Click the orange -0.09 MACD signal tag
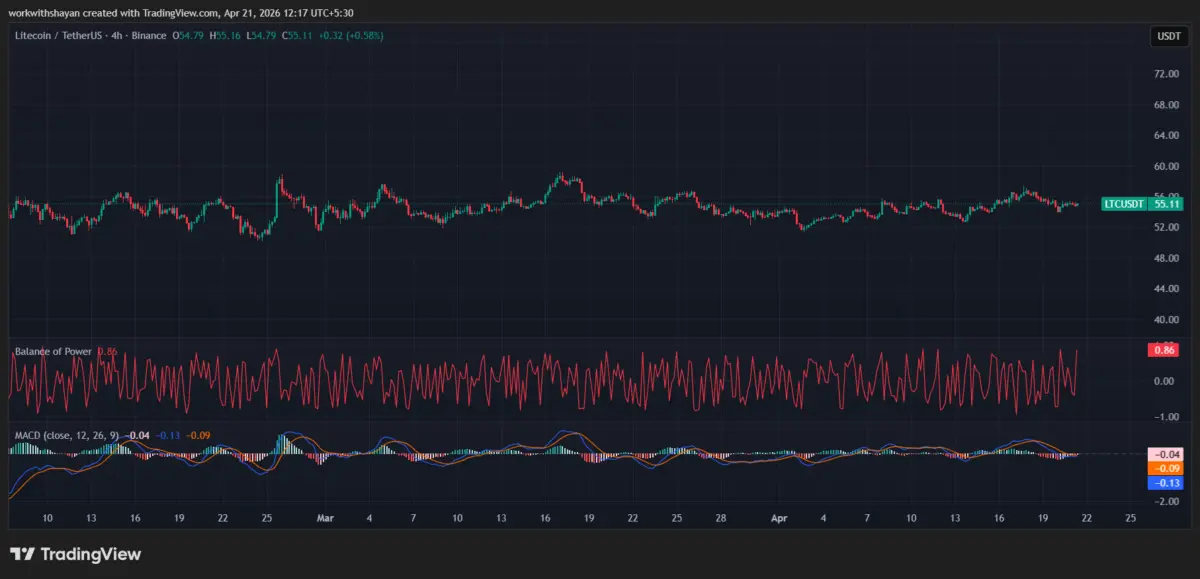 [x=1165, y=468]
